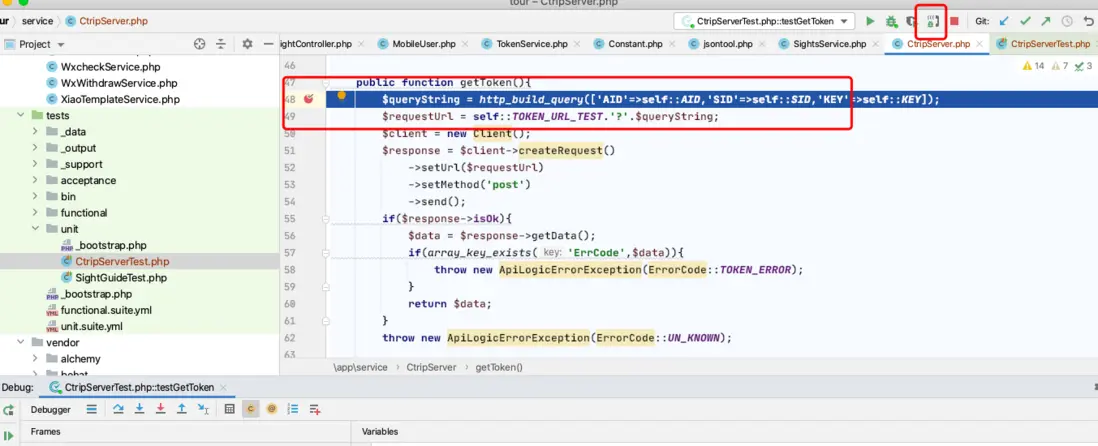Expand the acceptance folder

[36, 180]
